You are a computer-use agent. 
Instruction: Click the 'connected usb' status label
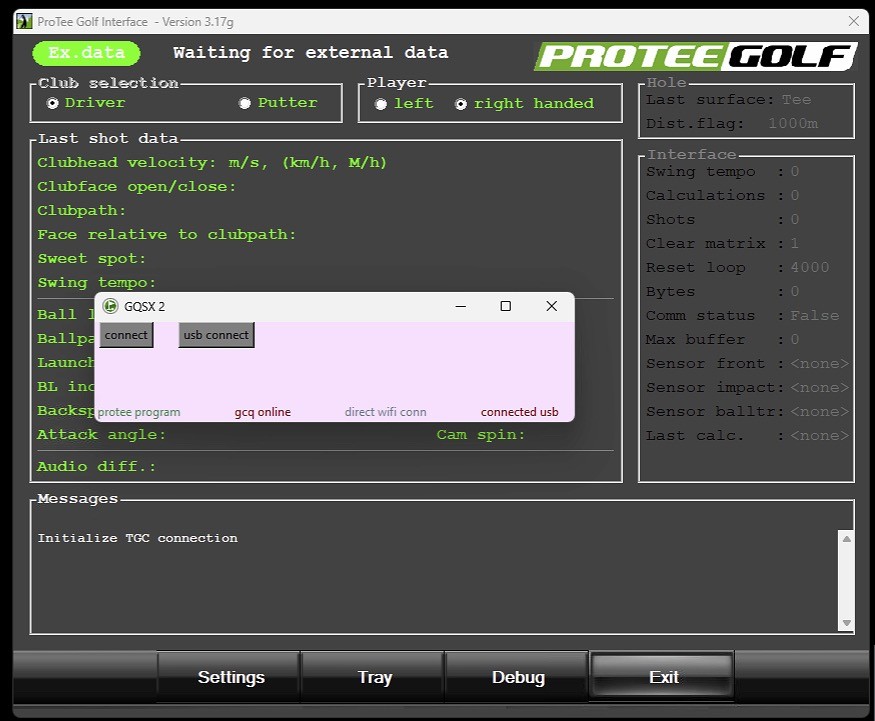tap(520, 412)
